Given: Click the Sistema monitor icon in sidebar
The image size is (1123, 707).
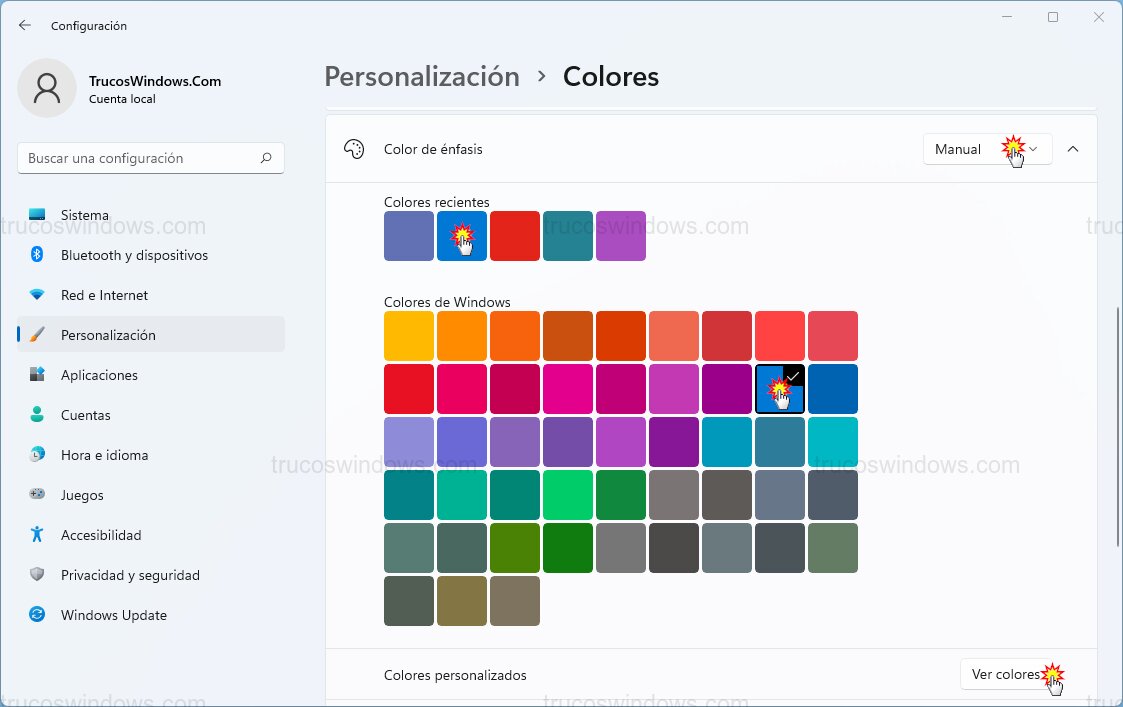Looking at the screenshot, I should coord(37,215).
